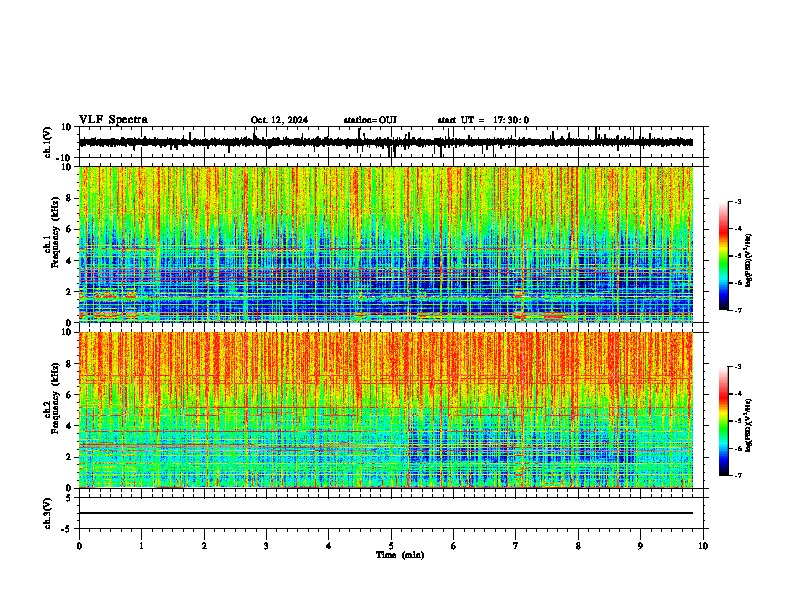Click the ch.3(V) "5" tick label

[70, 497]
